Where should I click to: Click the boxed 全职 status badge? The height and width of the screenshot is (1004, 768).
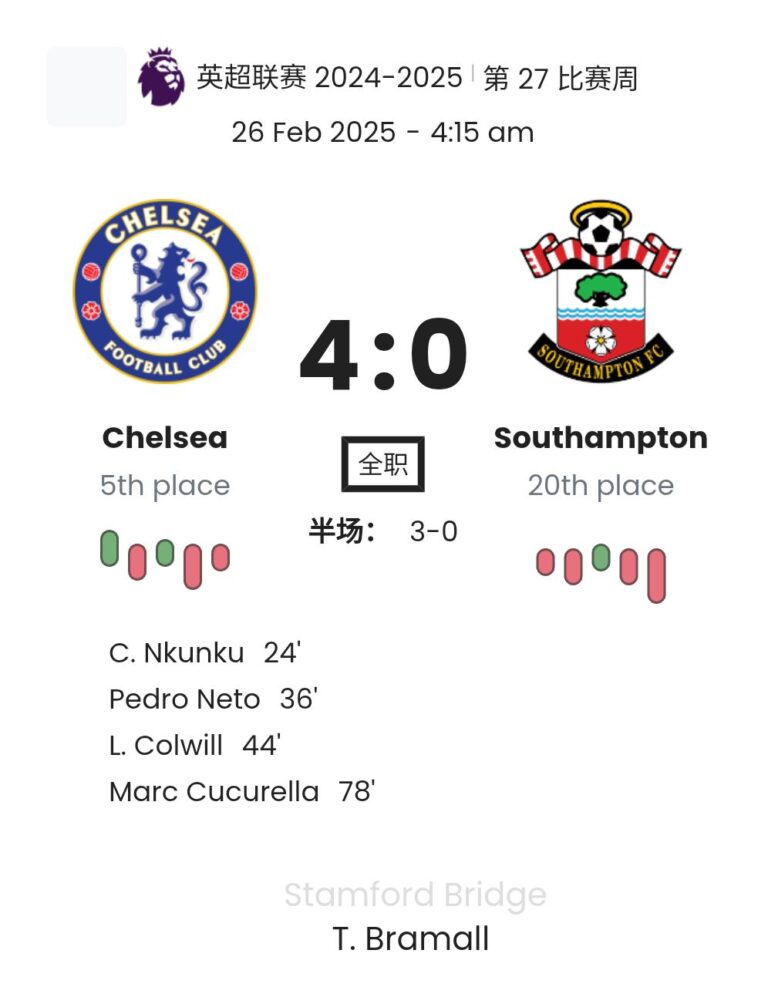point(383,464)
